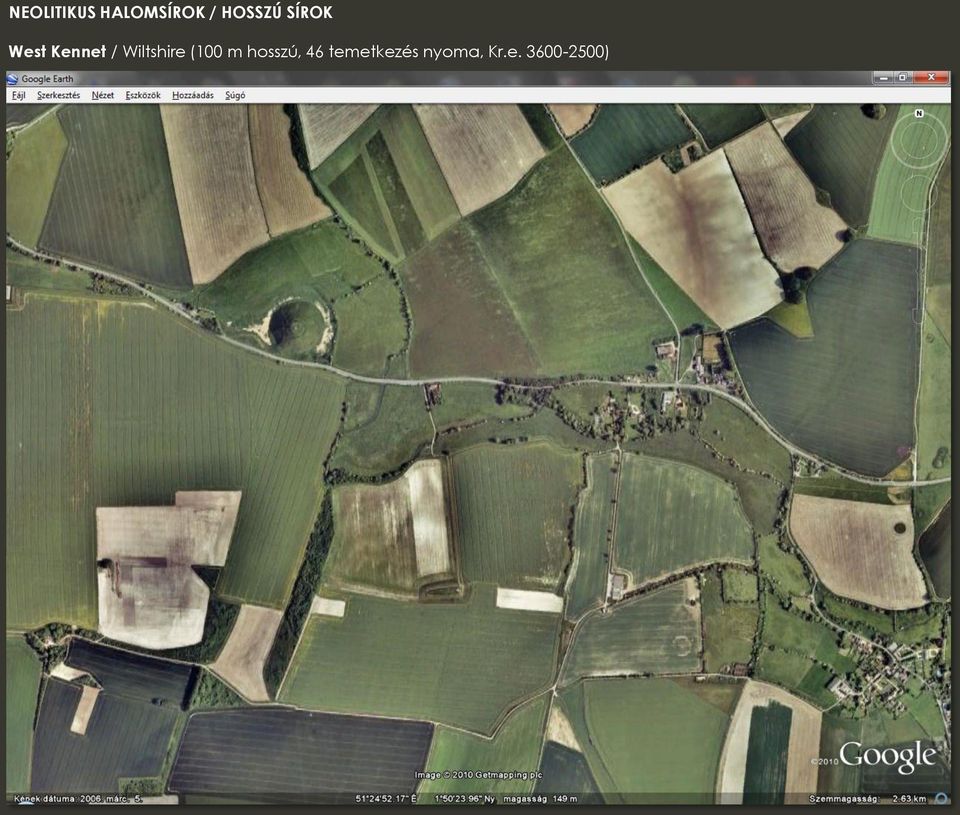Click the zoom slider on the right side
Viewport: 960px width, 815px height.
pos(918,269)
